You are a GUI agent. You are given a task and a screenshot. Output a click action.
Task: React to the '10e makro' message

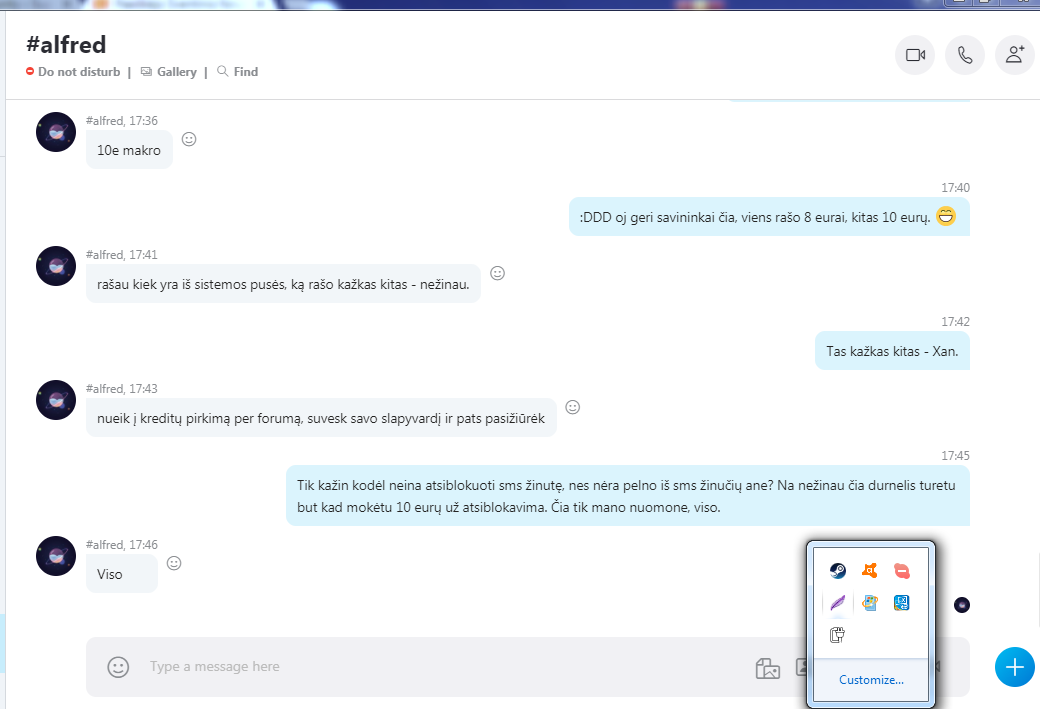tap(189, 139)
